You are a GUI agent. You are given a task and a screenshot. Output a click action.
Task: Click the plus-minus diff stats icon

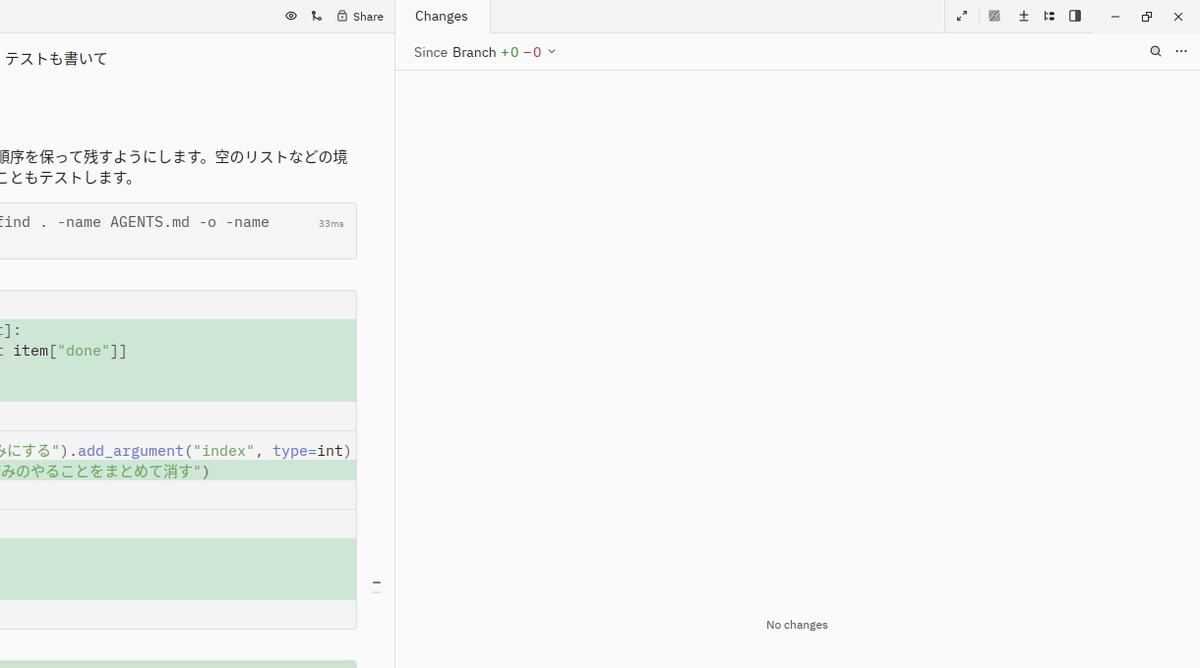click(1023, 16)
